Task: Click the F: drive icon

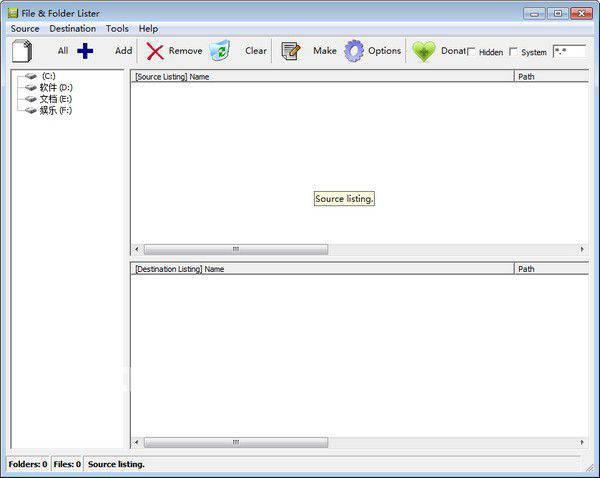Action: click(31, 111)
